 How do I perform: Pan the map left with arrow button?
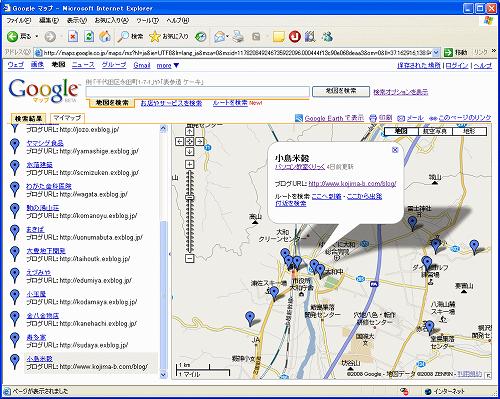tap(180, 142)
